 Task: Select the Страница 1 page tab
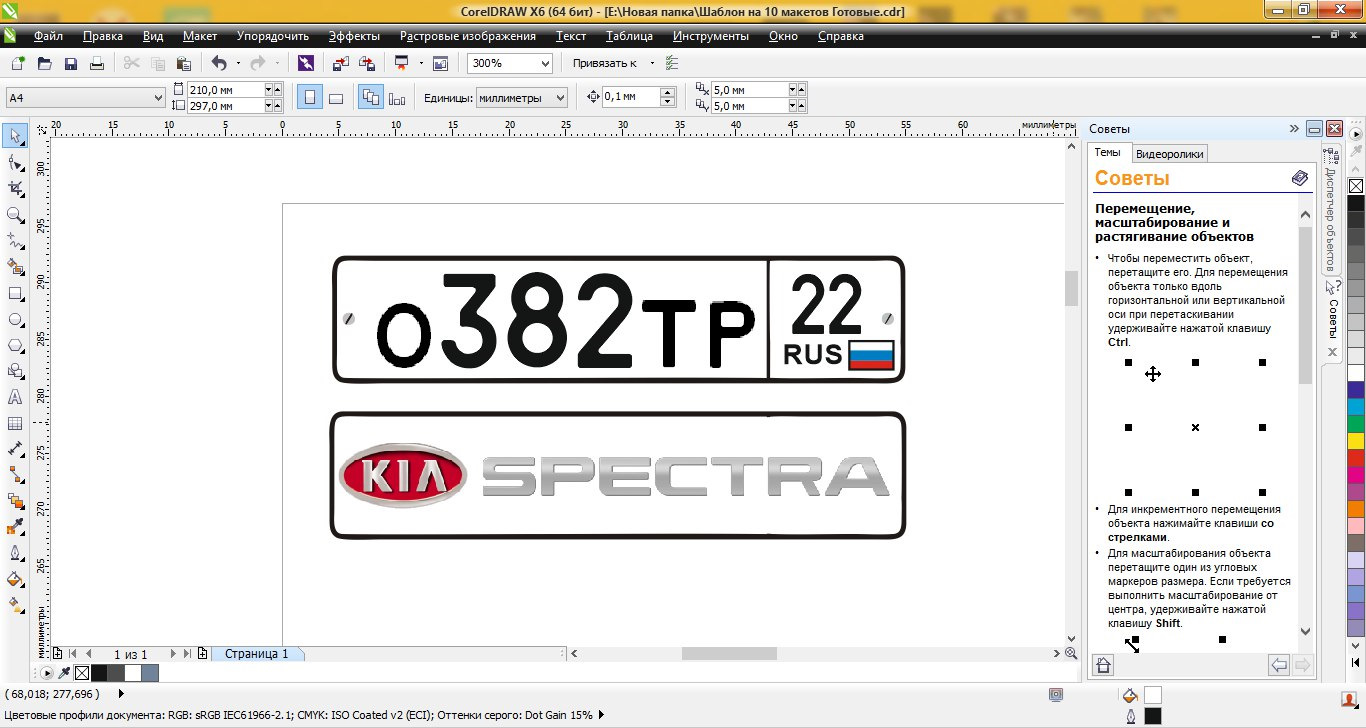pos(256,654)
